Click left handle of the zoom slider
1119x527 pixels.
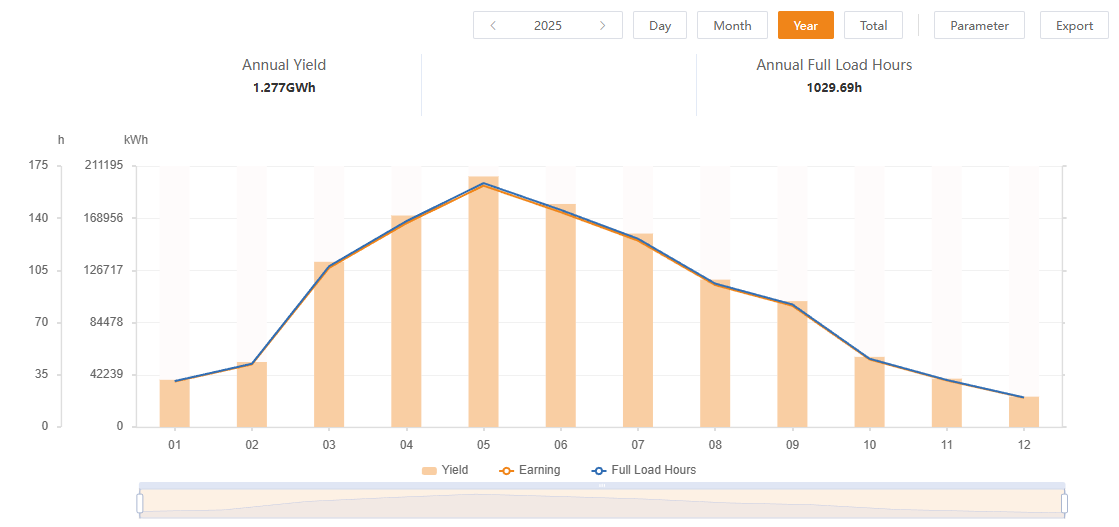[x=140, y=502]
